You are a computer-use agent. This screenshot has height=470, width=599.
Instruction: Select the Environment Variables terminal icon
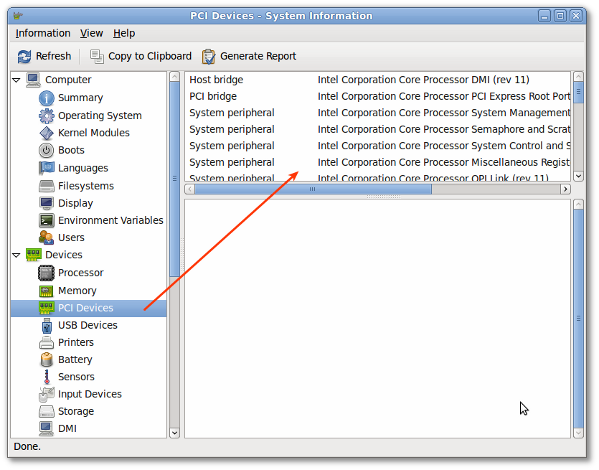(46, 220)
